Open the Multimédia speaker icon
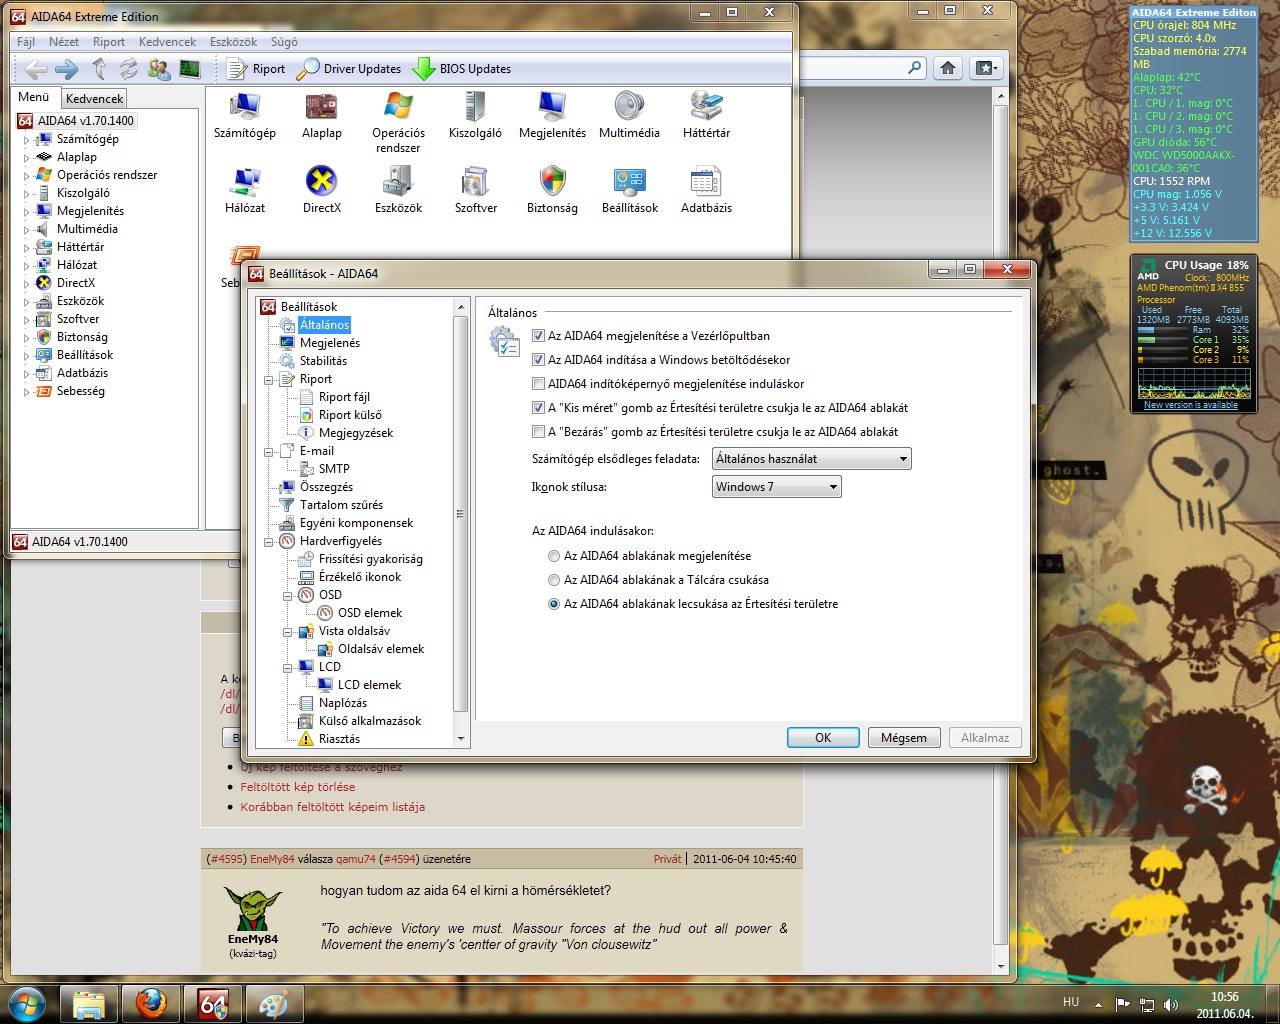1280x1024 pixels. (629, 117)
